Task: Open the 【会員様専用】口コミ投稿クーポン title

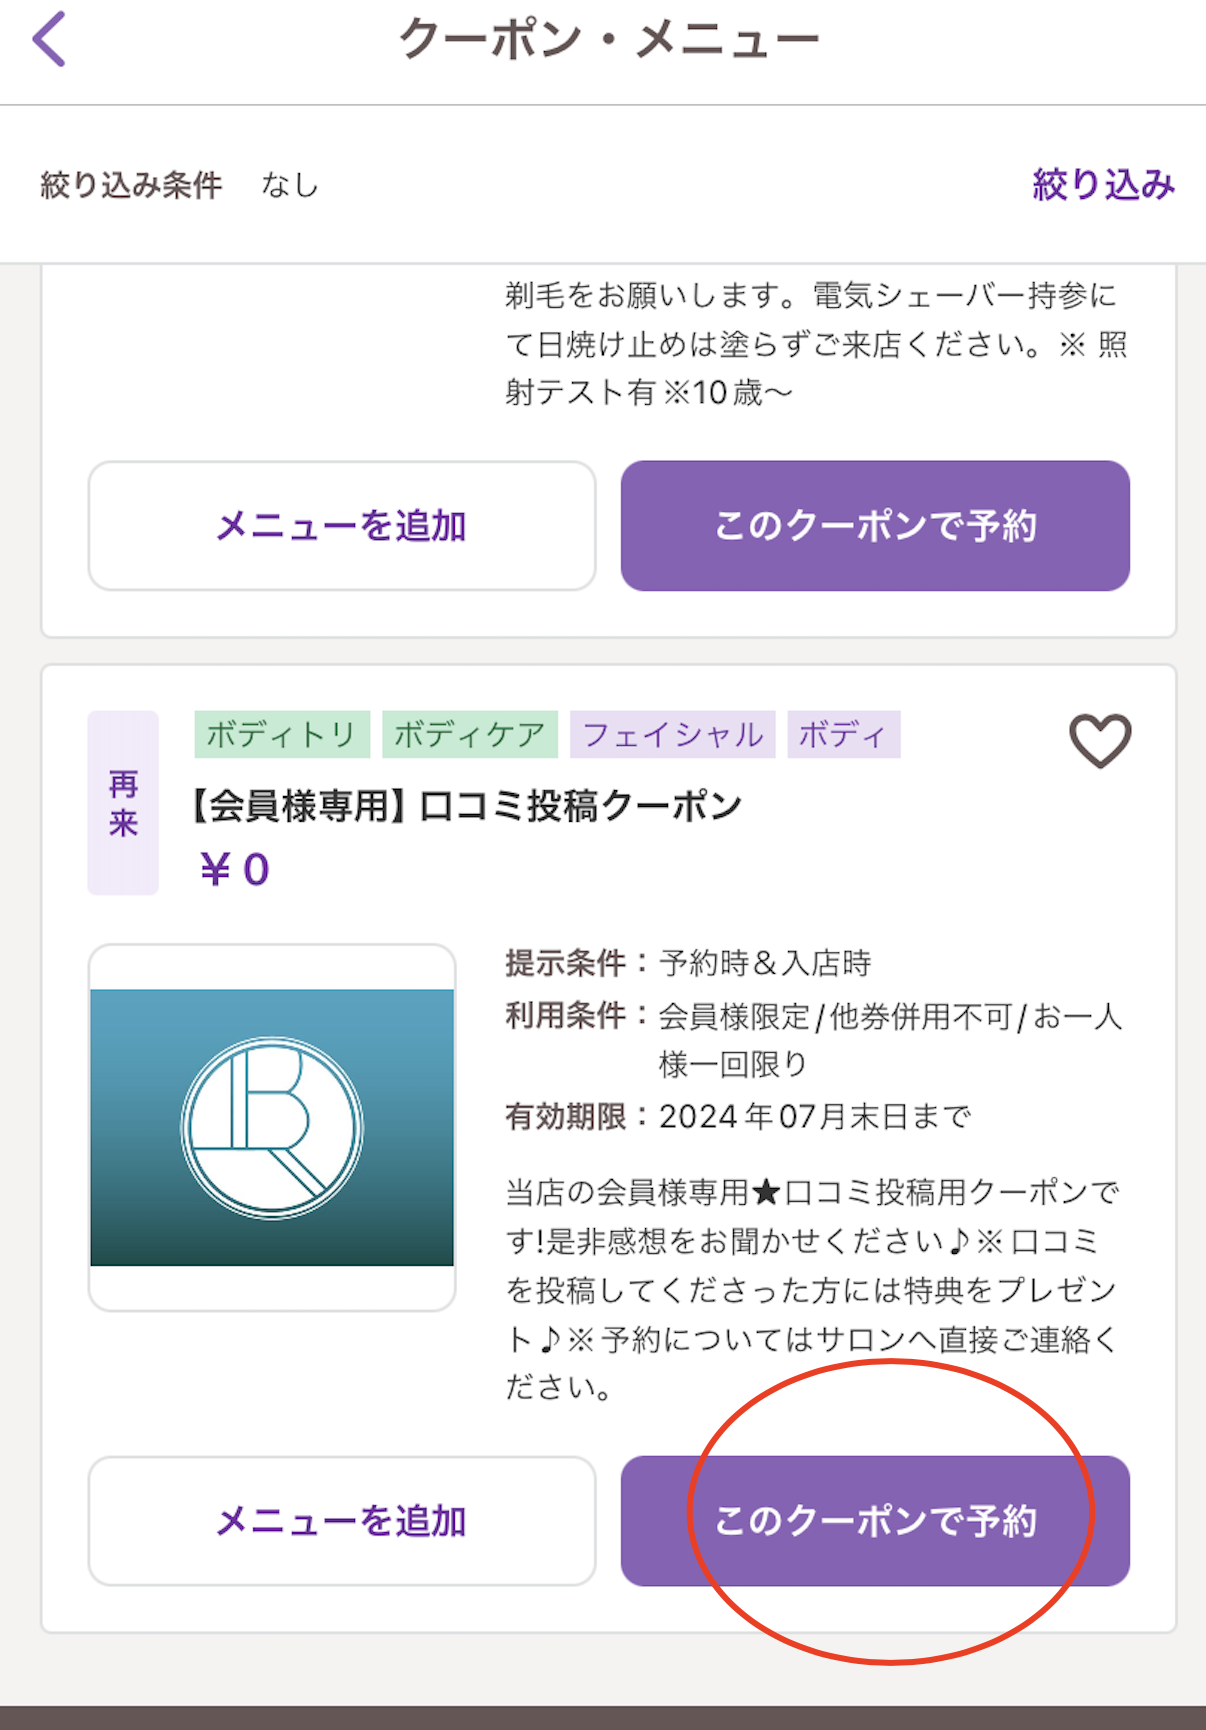Action: point(466,806)
